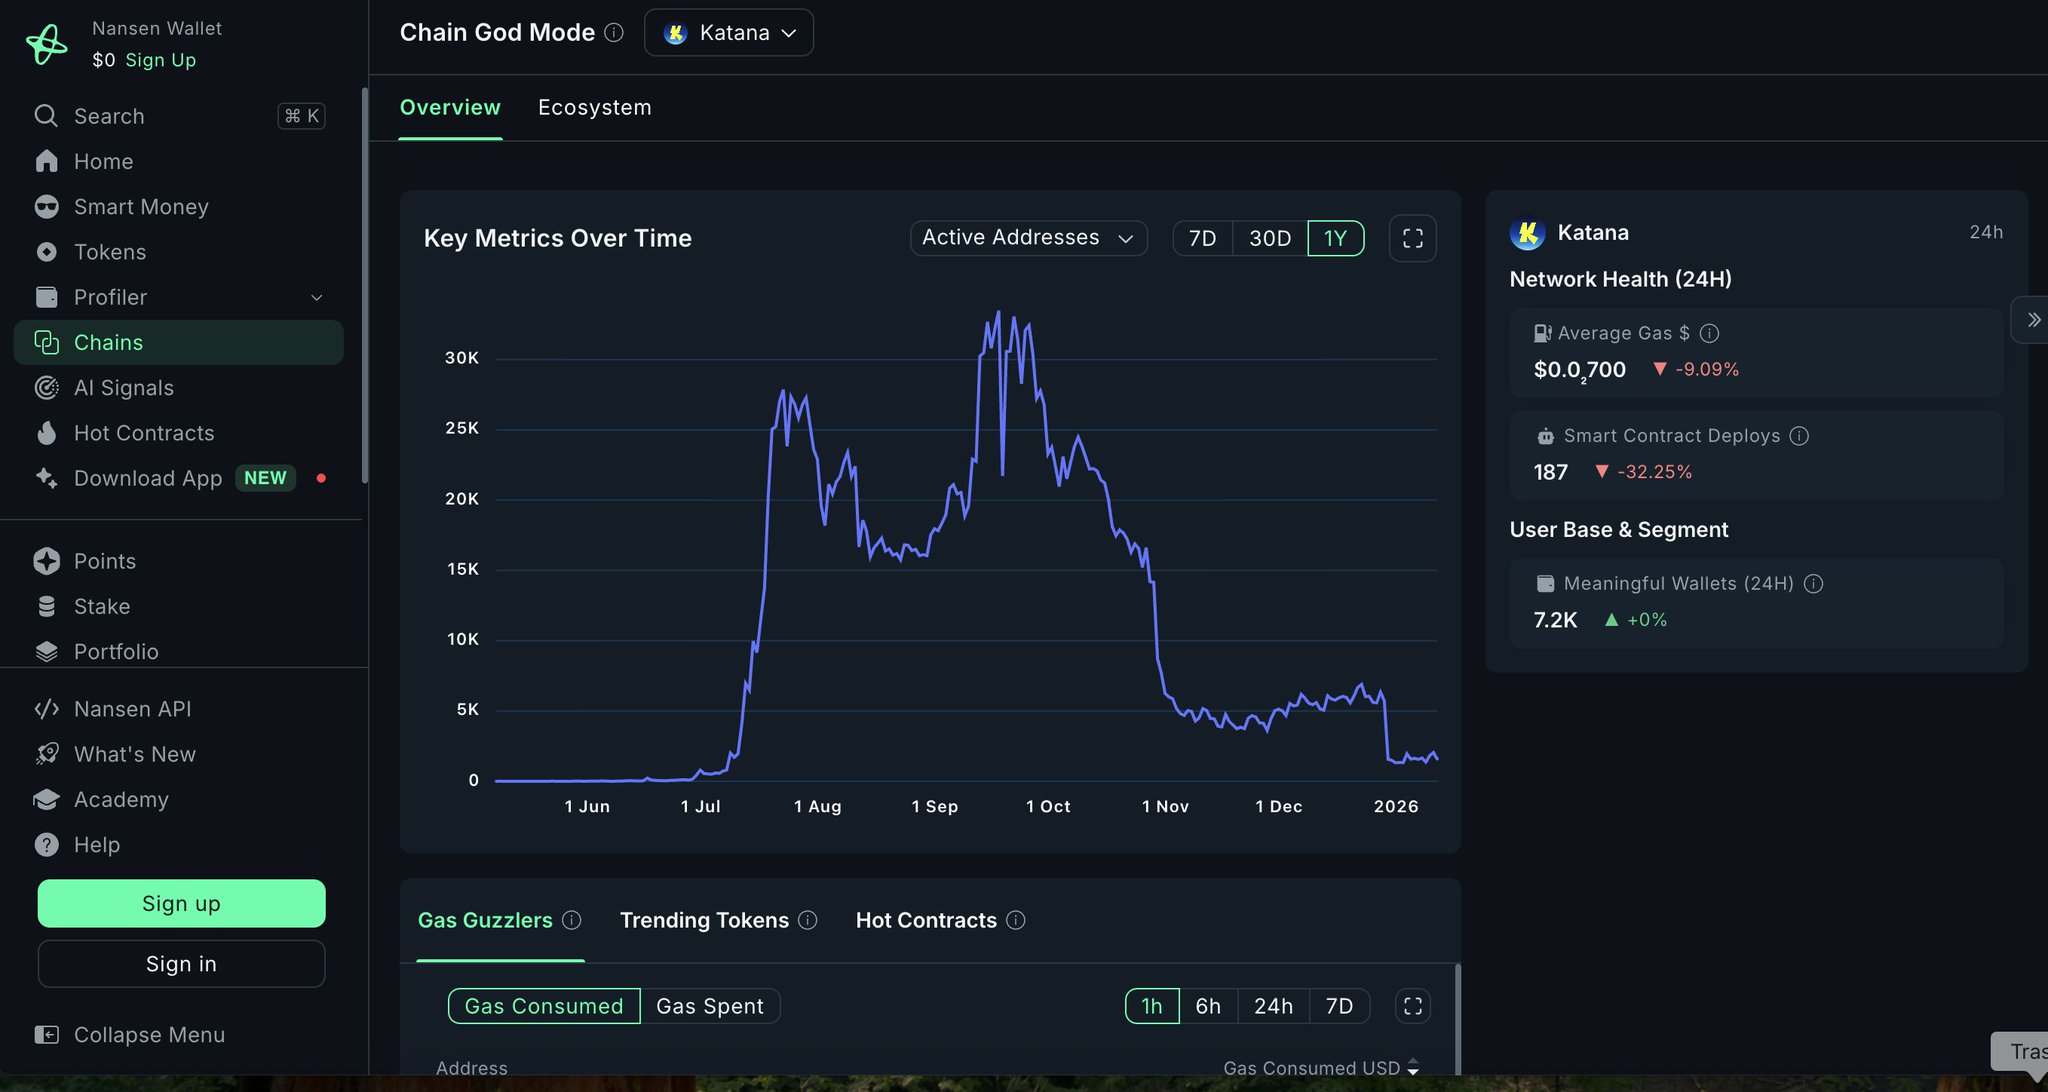Open the Active Addresses metric dropdown
Screen dimensions: 2048x1092
click(1028, 238)
